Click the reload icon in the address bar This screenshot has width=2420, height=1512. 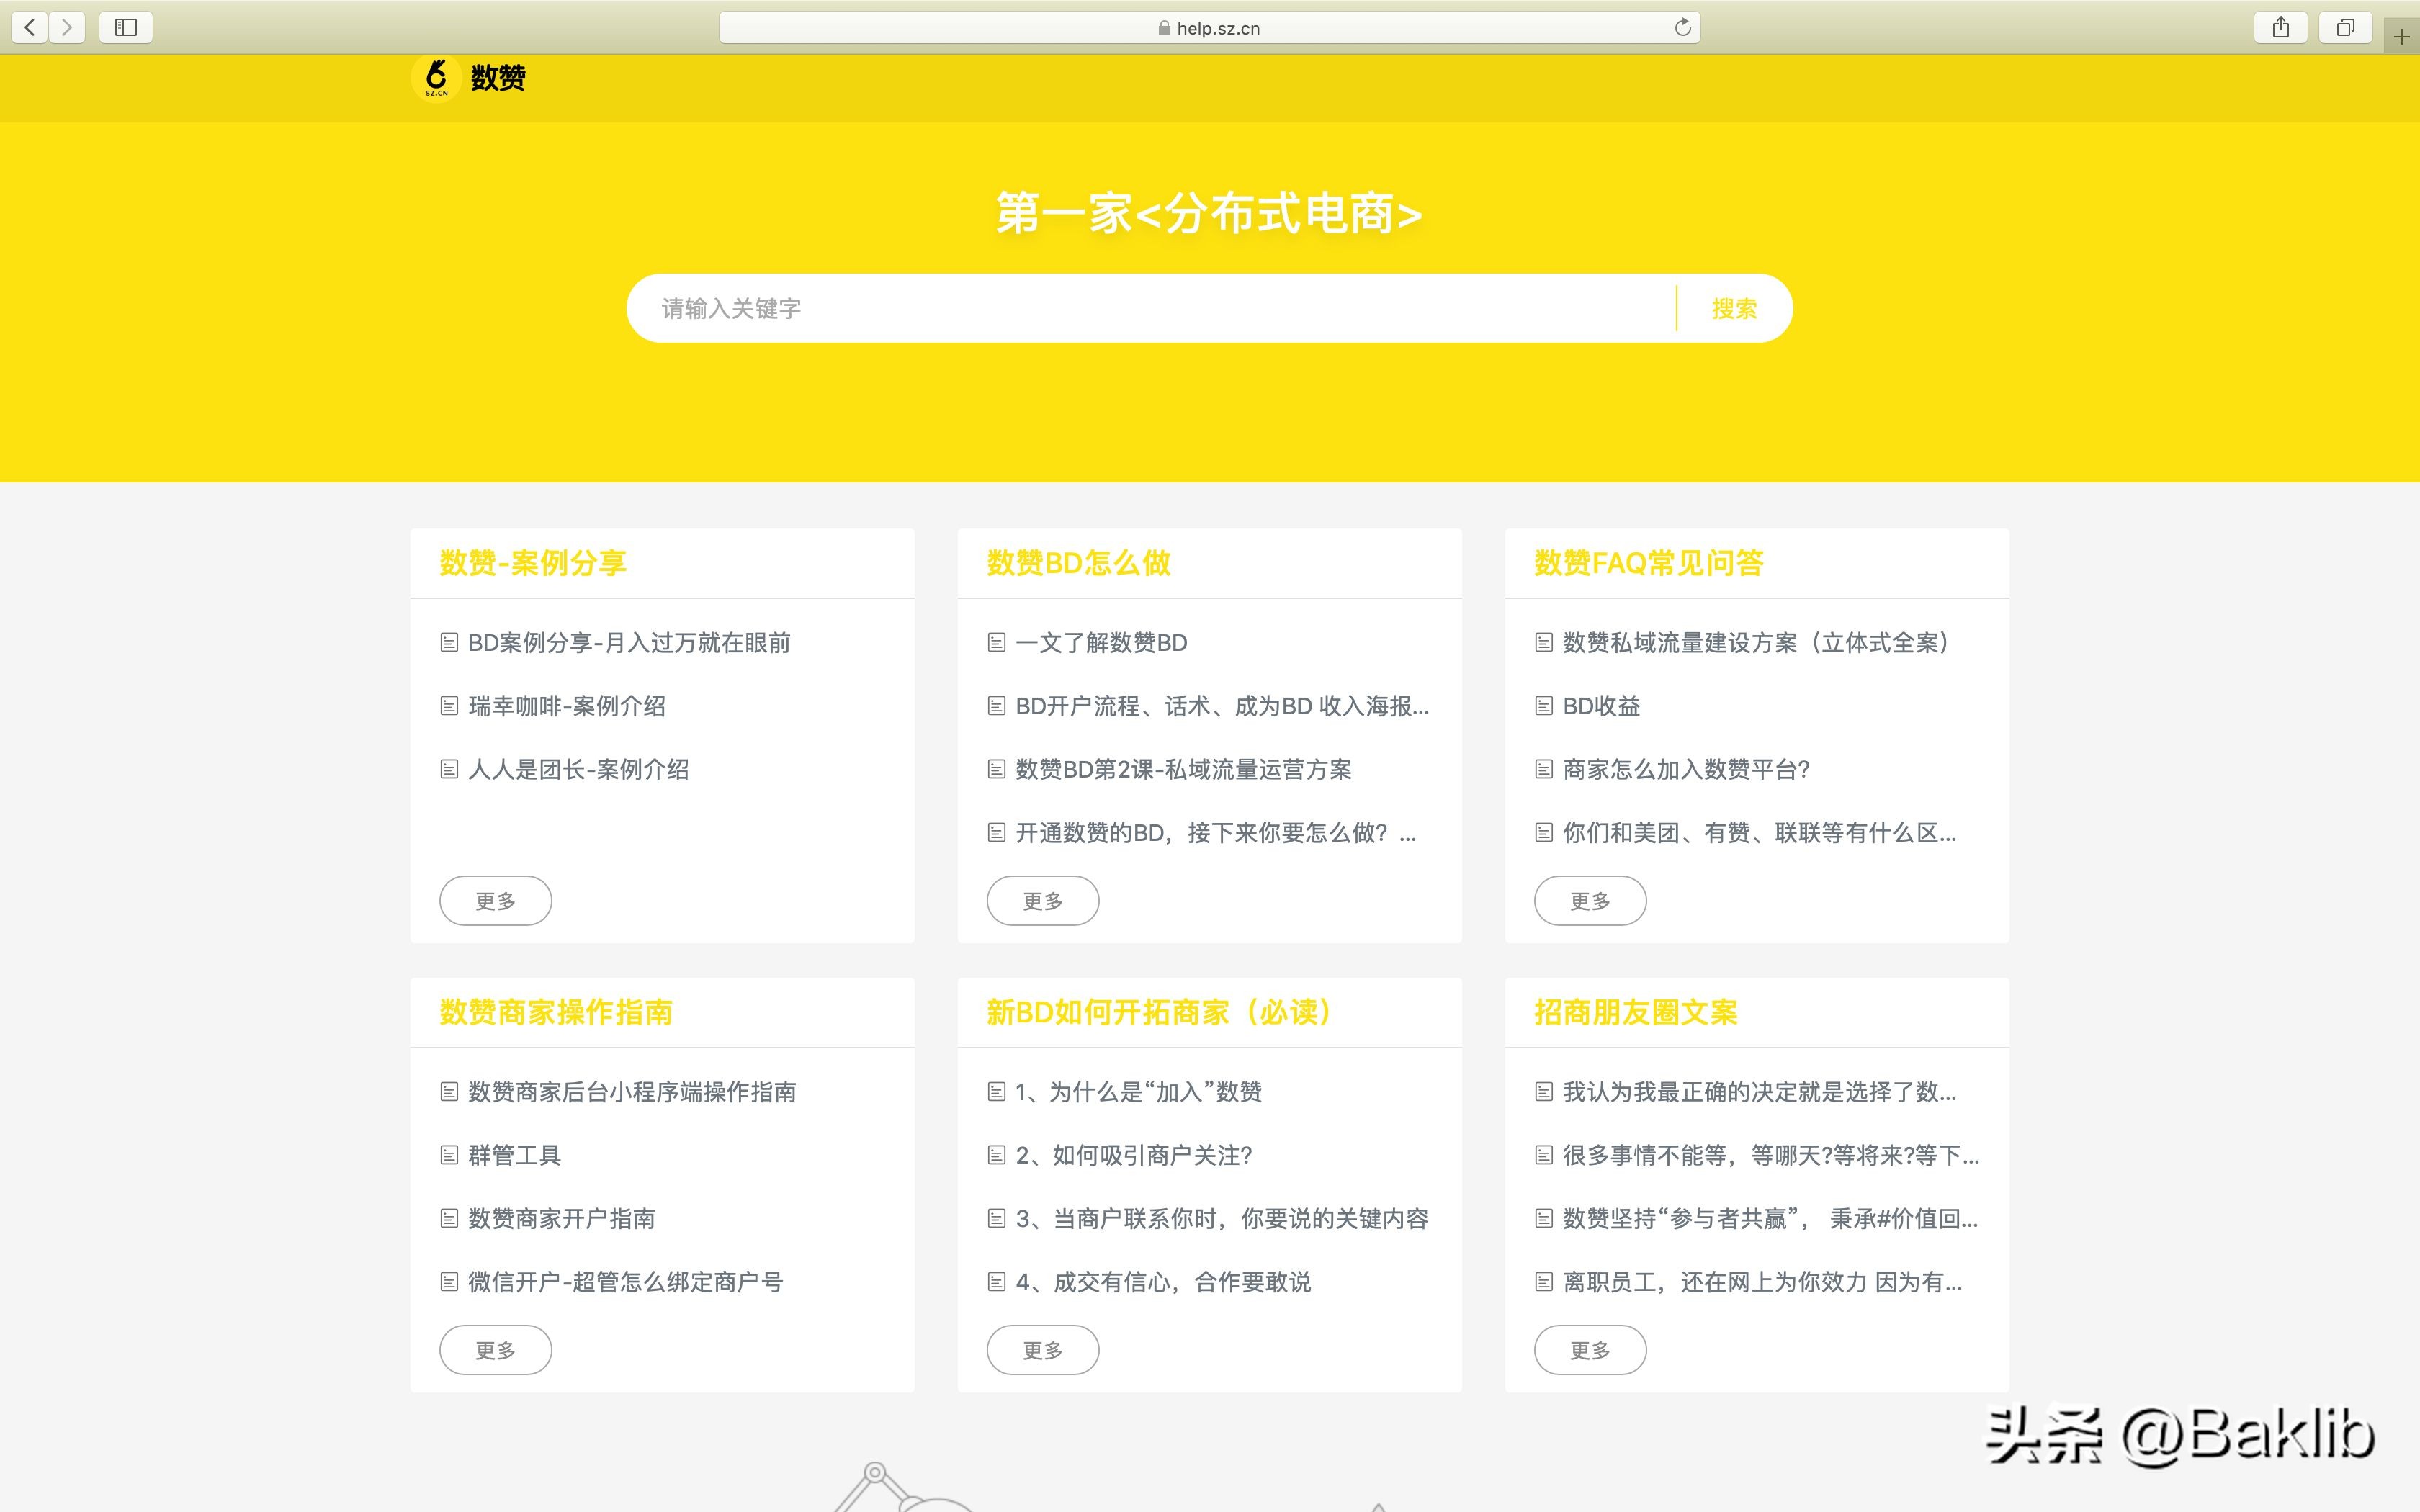[1683, 27]
